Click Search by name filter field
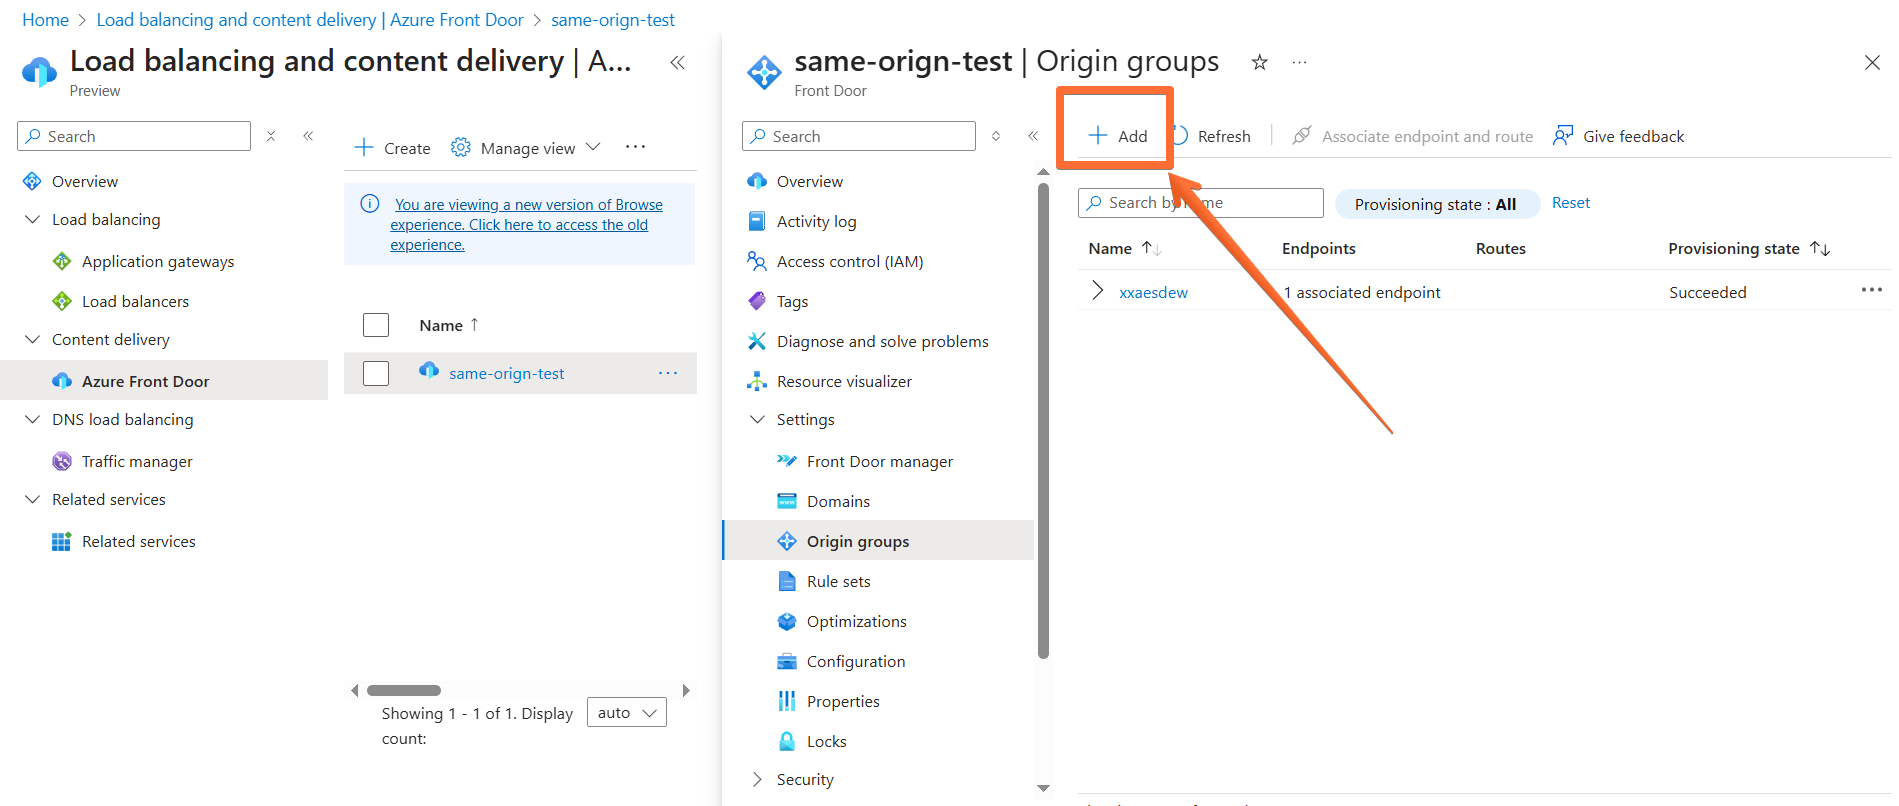Screen dimensions: 1899x806 point(1200,203)
